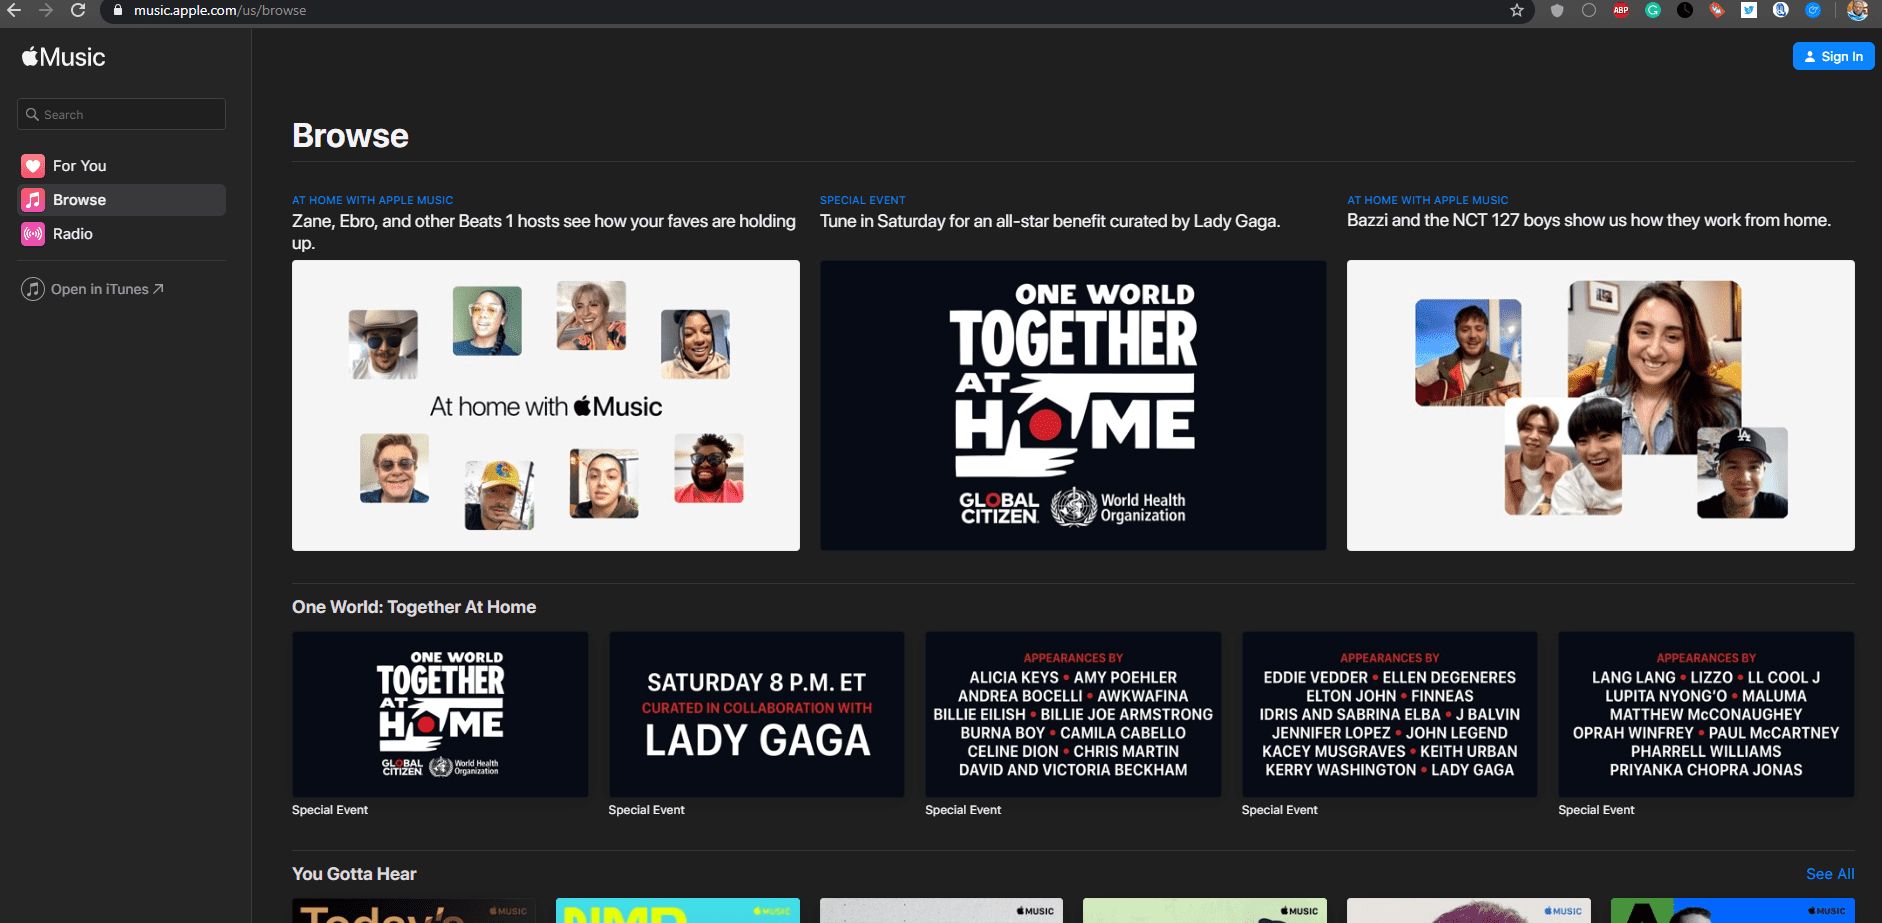Click the browser forward arrow
Screen dimensions: 1882x923
coord(46,10)
